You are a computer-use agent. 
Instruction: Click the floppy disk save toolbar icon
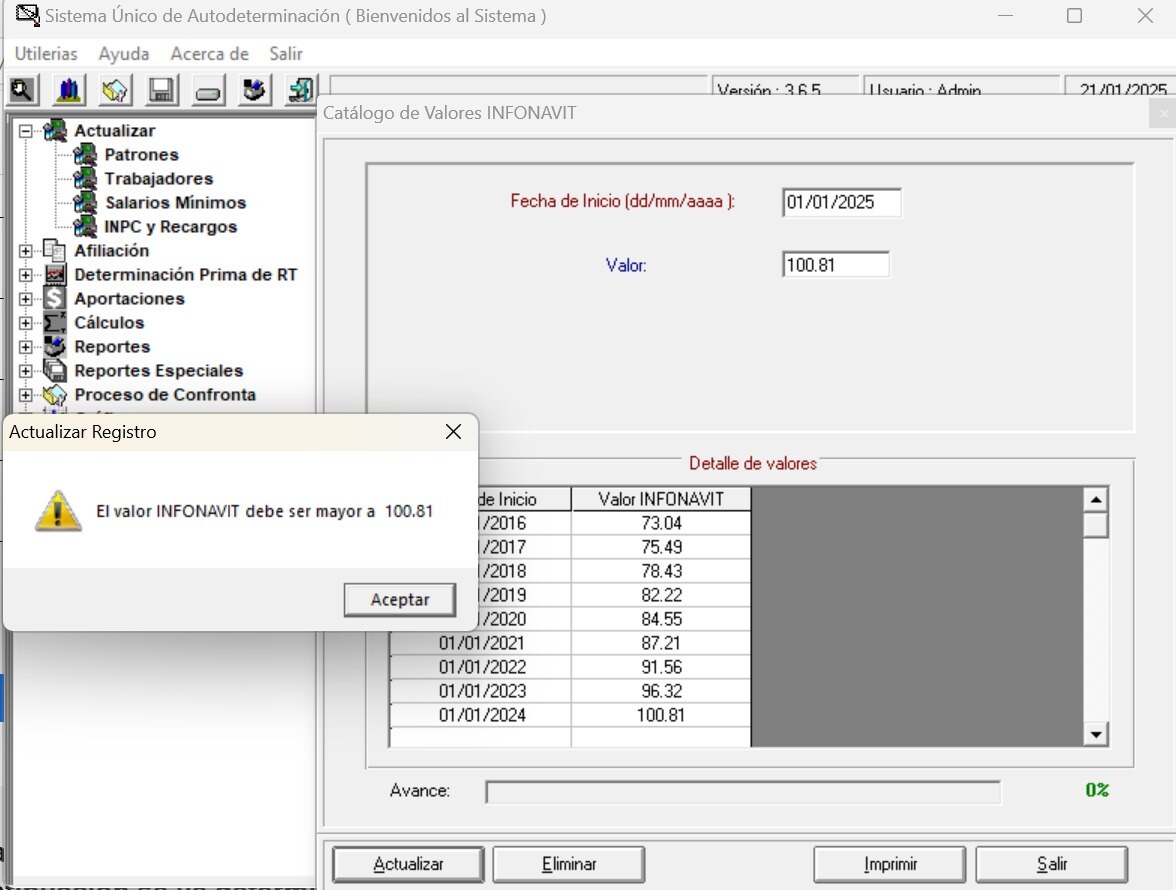point(162,91)
